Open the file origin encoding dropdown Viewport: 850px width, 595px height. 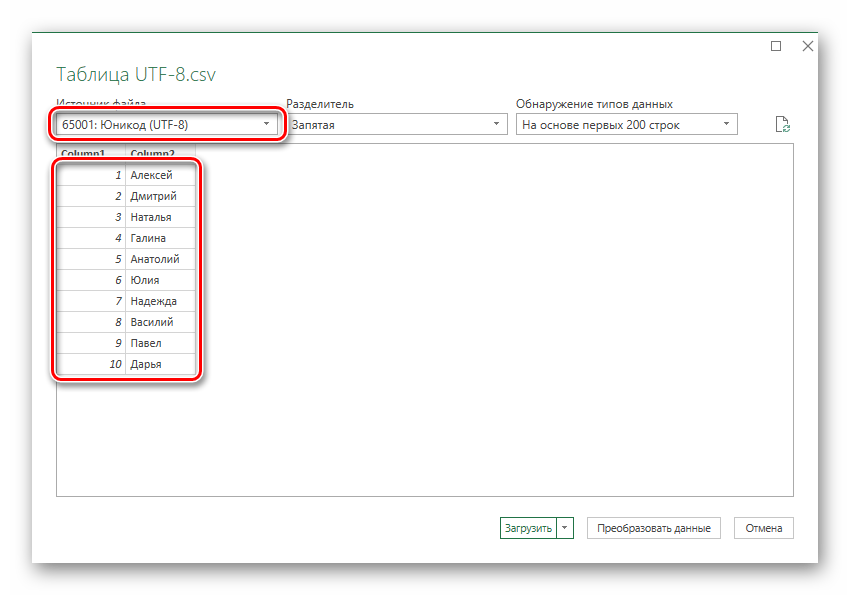pos(166,125)
